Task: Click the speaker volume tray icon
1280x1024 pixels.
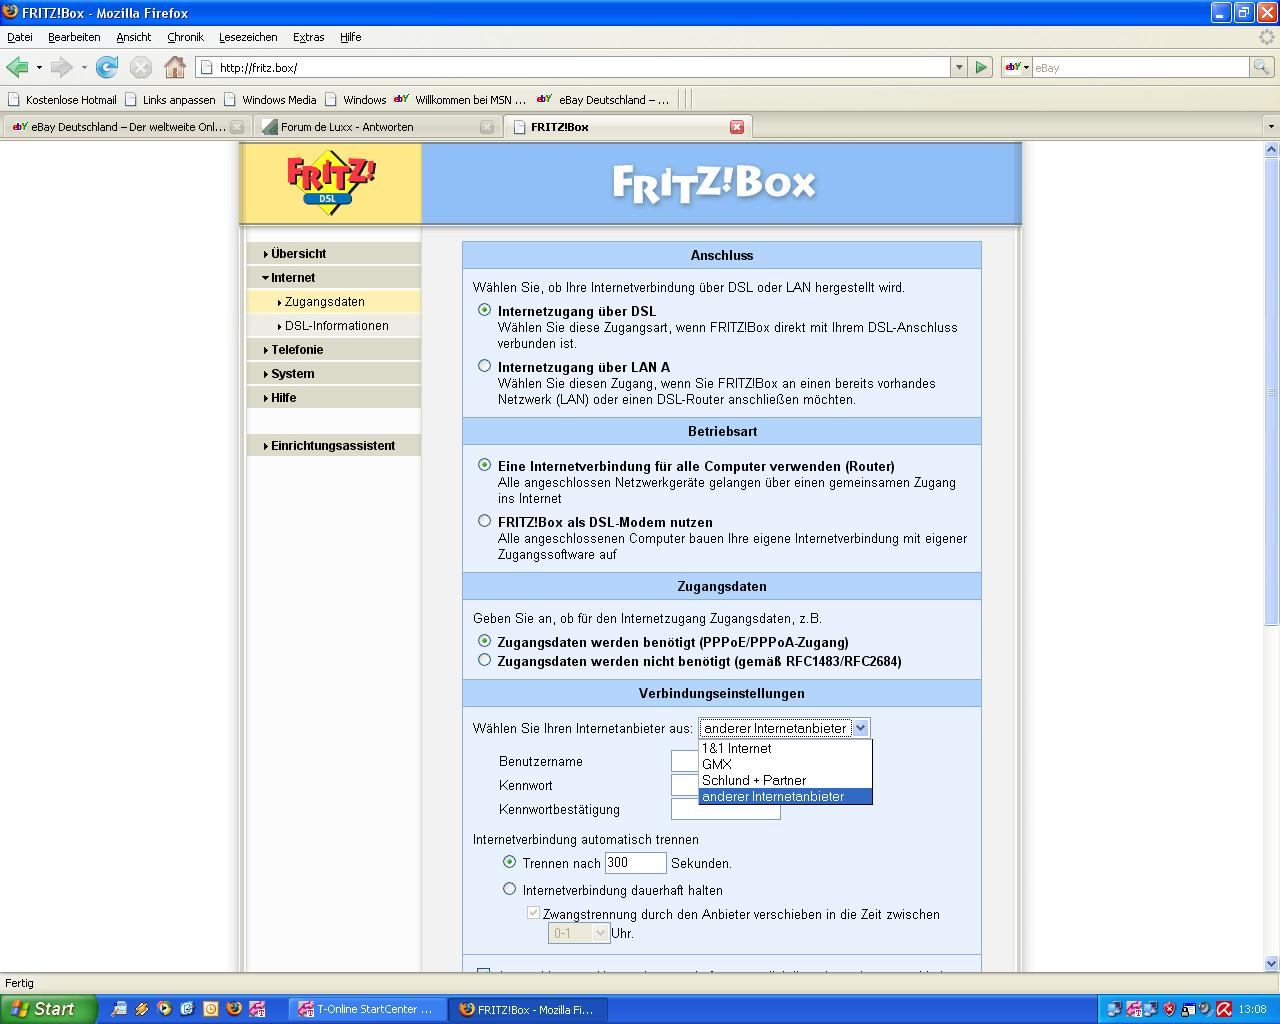Action: 1206,1009
